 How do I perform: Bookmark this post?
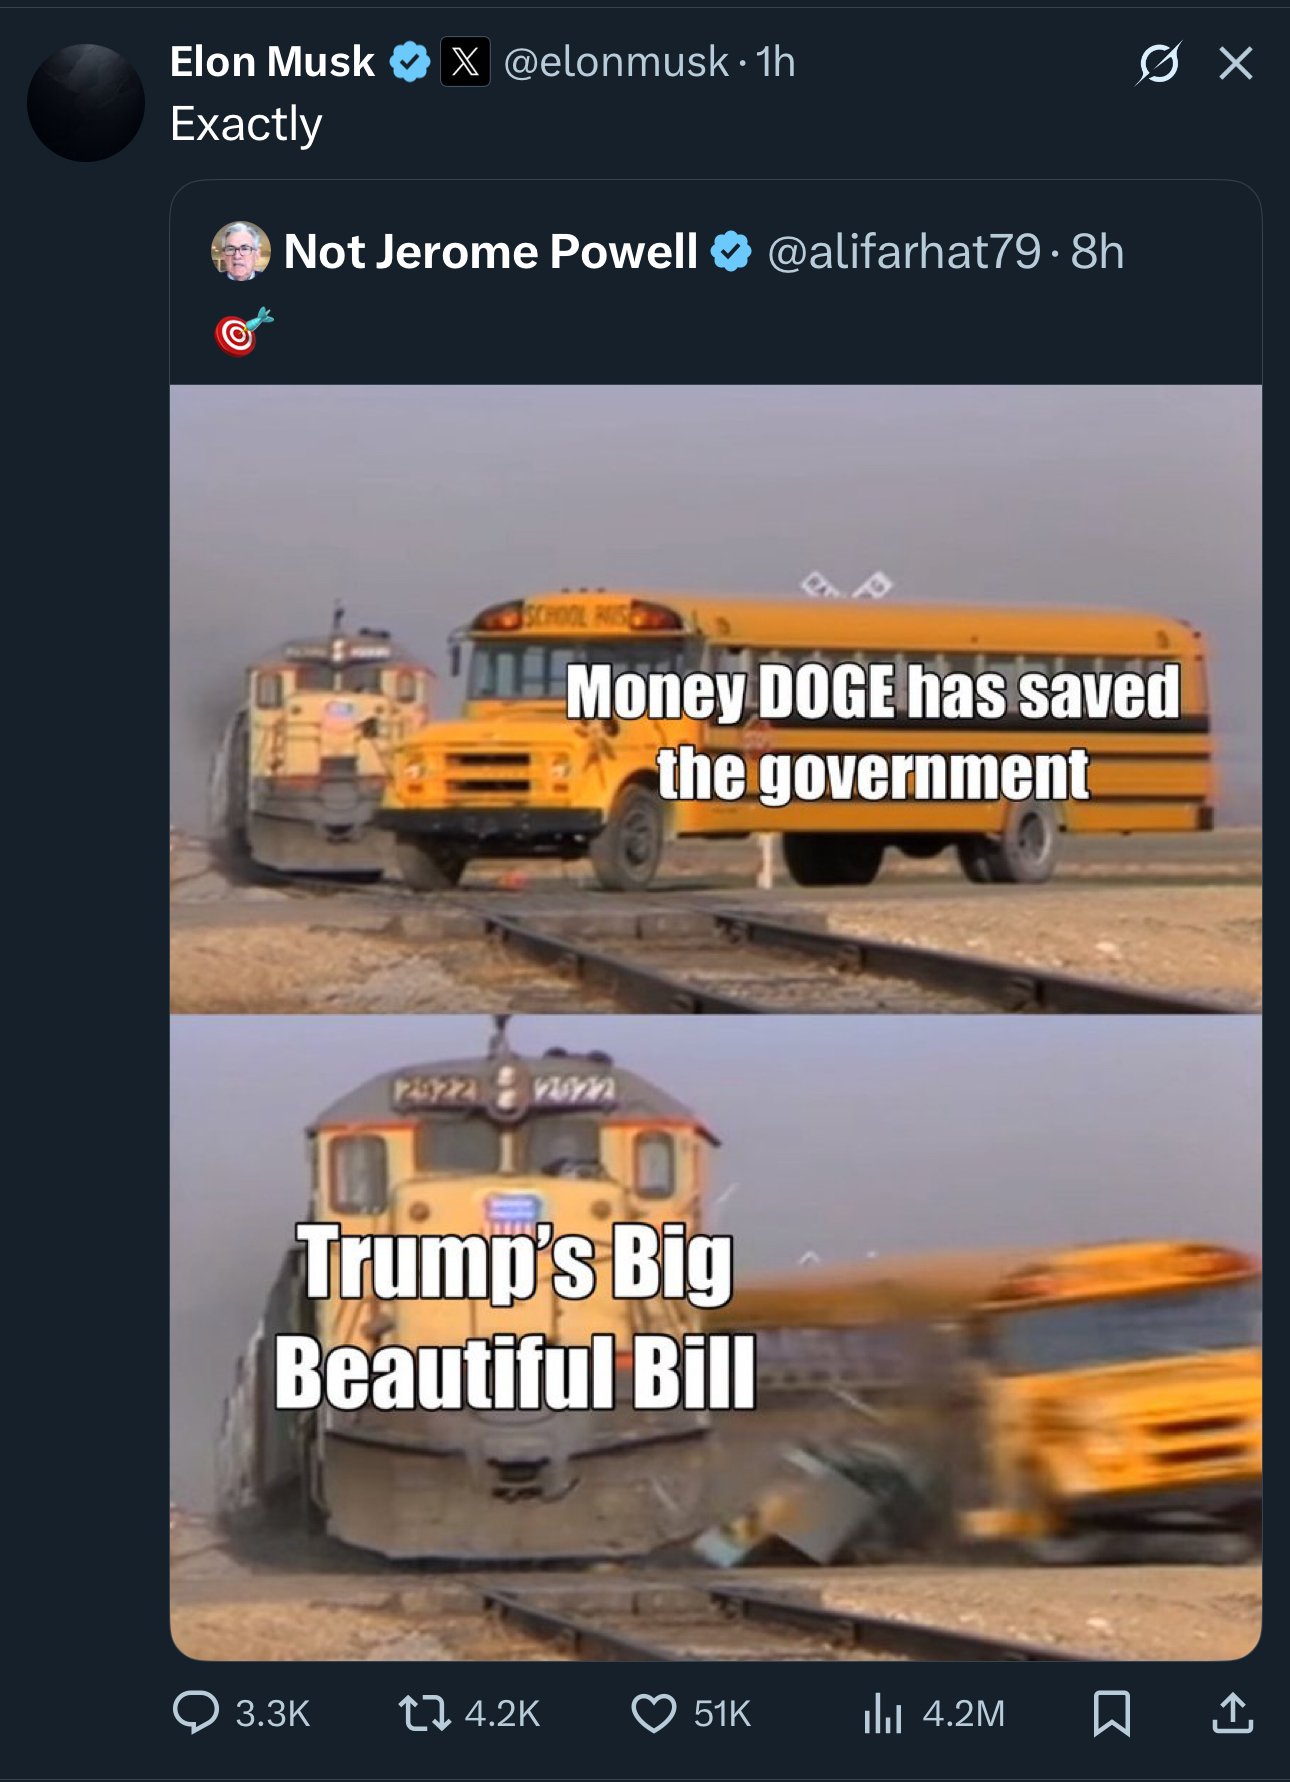point(1112,1712)
